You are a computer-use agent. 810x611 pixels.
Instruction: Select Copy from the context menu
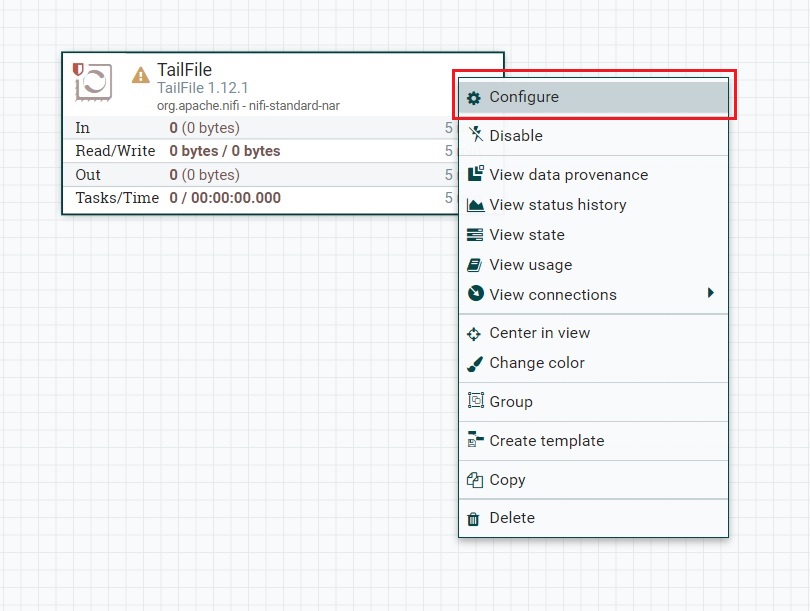(593, 480)
